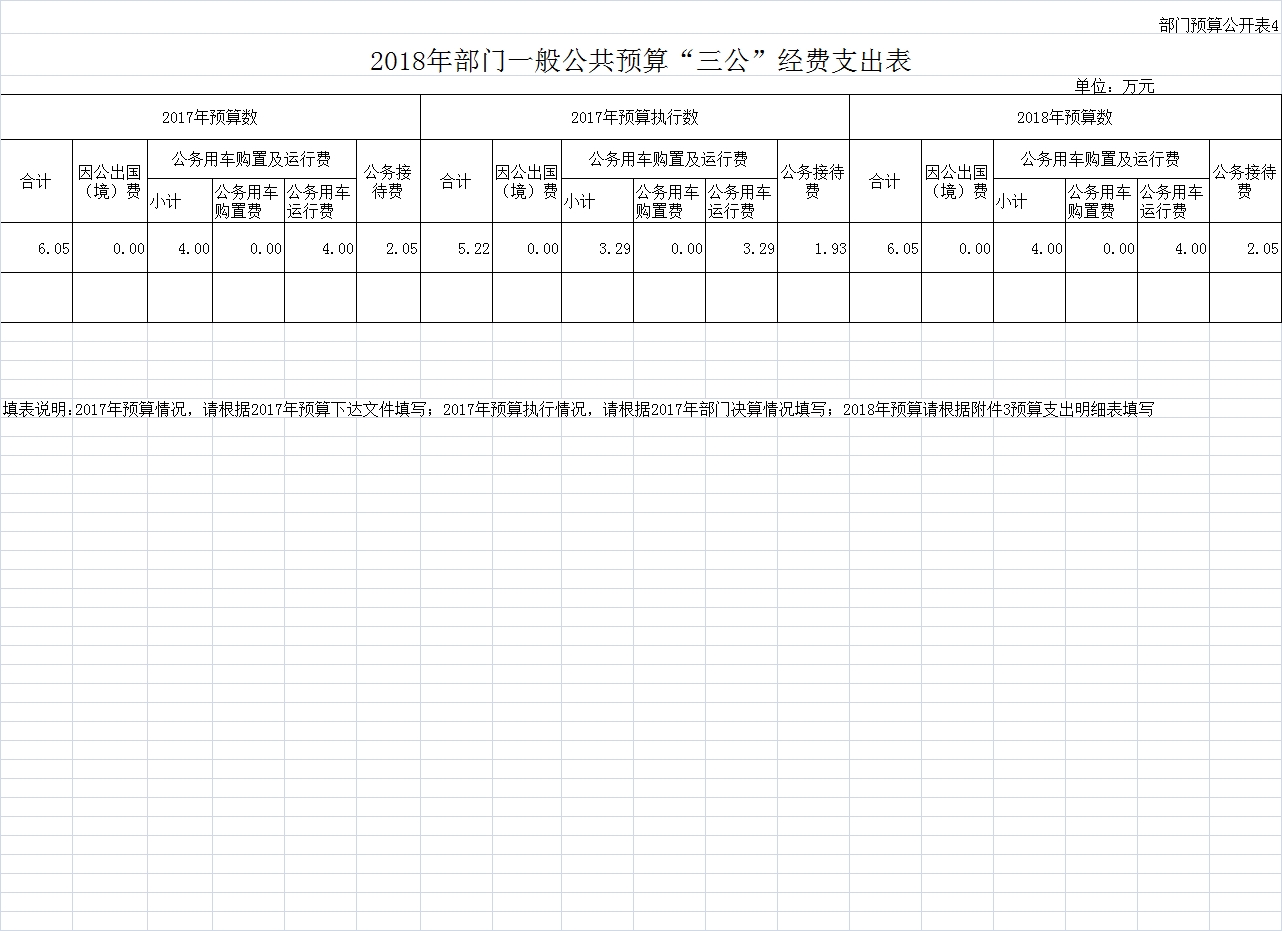Select 小计 header in 2017年预算数 group

click(x=180, y=201)
